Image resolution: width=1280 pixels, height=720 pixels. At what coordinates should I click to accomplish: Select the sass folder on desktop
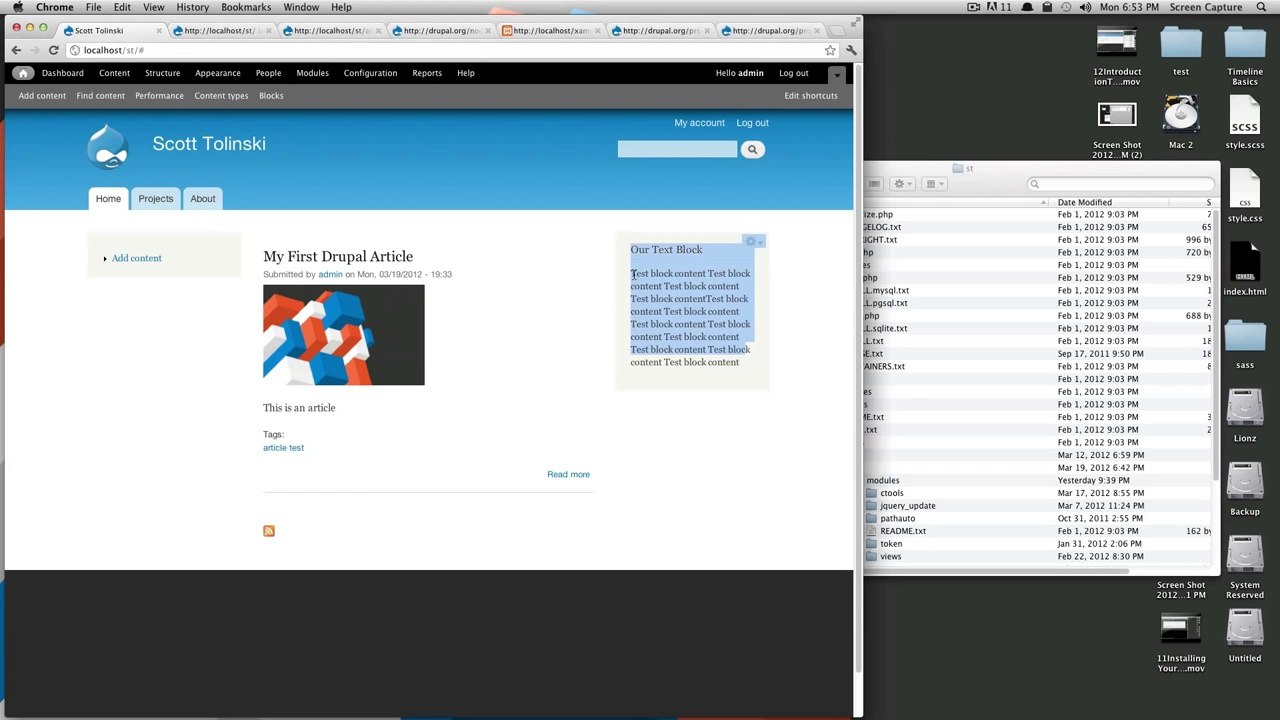(x=1245, y=343)
